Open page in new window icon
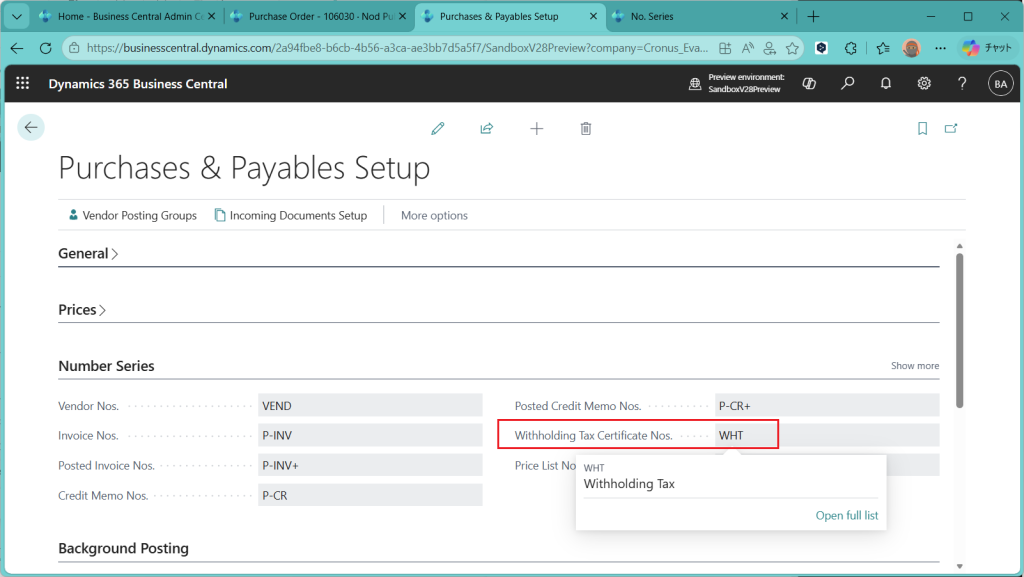 (x=951, y=128)
